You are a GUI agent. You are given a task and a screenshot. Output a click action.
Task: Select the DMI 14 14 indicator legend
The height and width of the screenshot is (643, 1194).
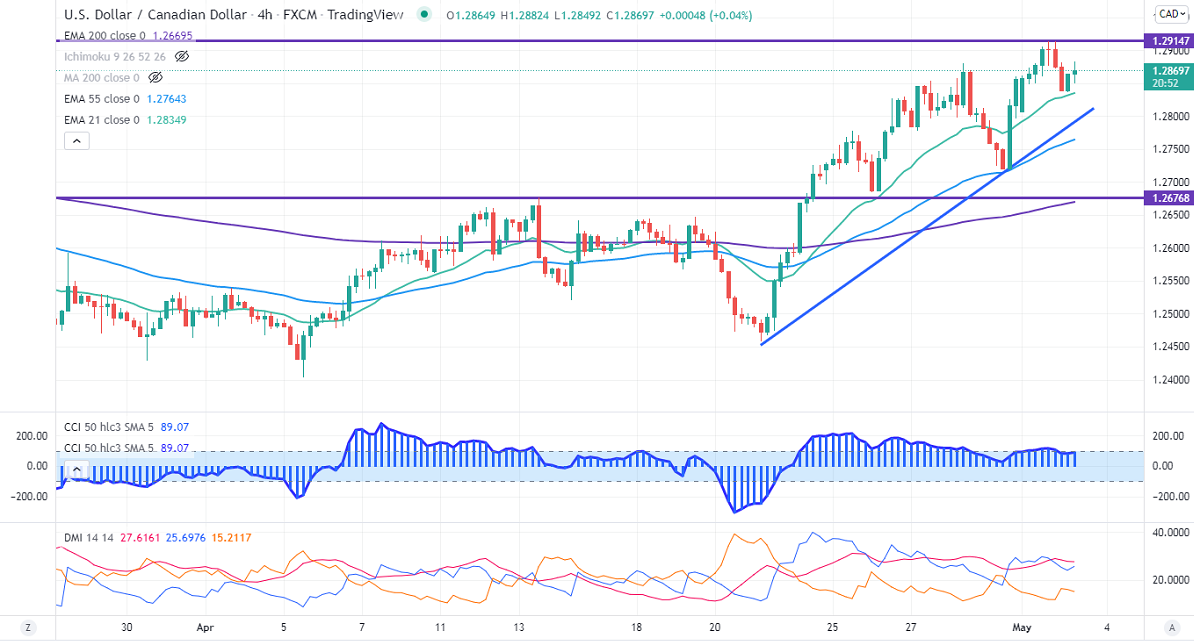pos(88,538)
